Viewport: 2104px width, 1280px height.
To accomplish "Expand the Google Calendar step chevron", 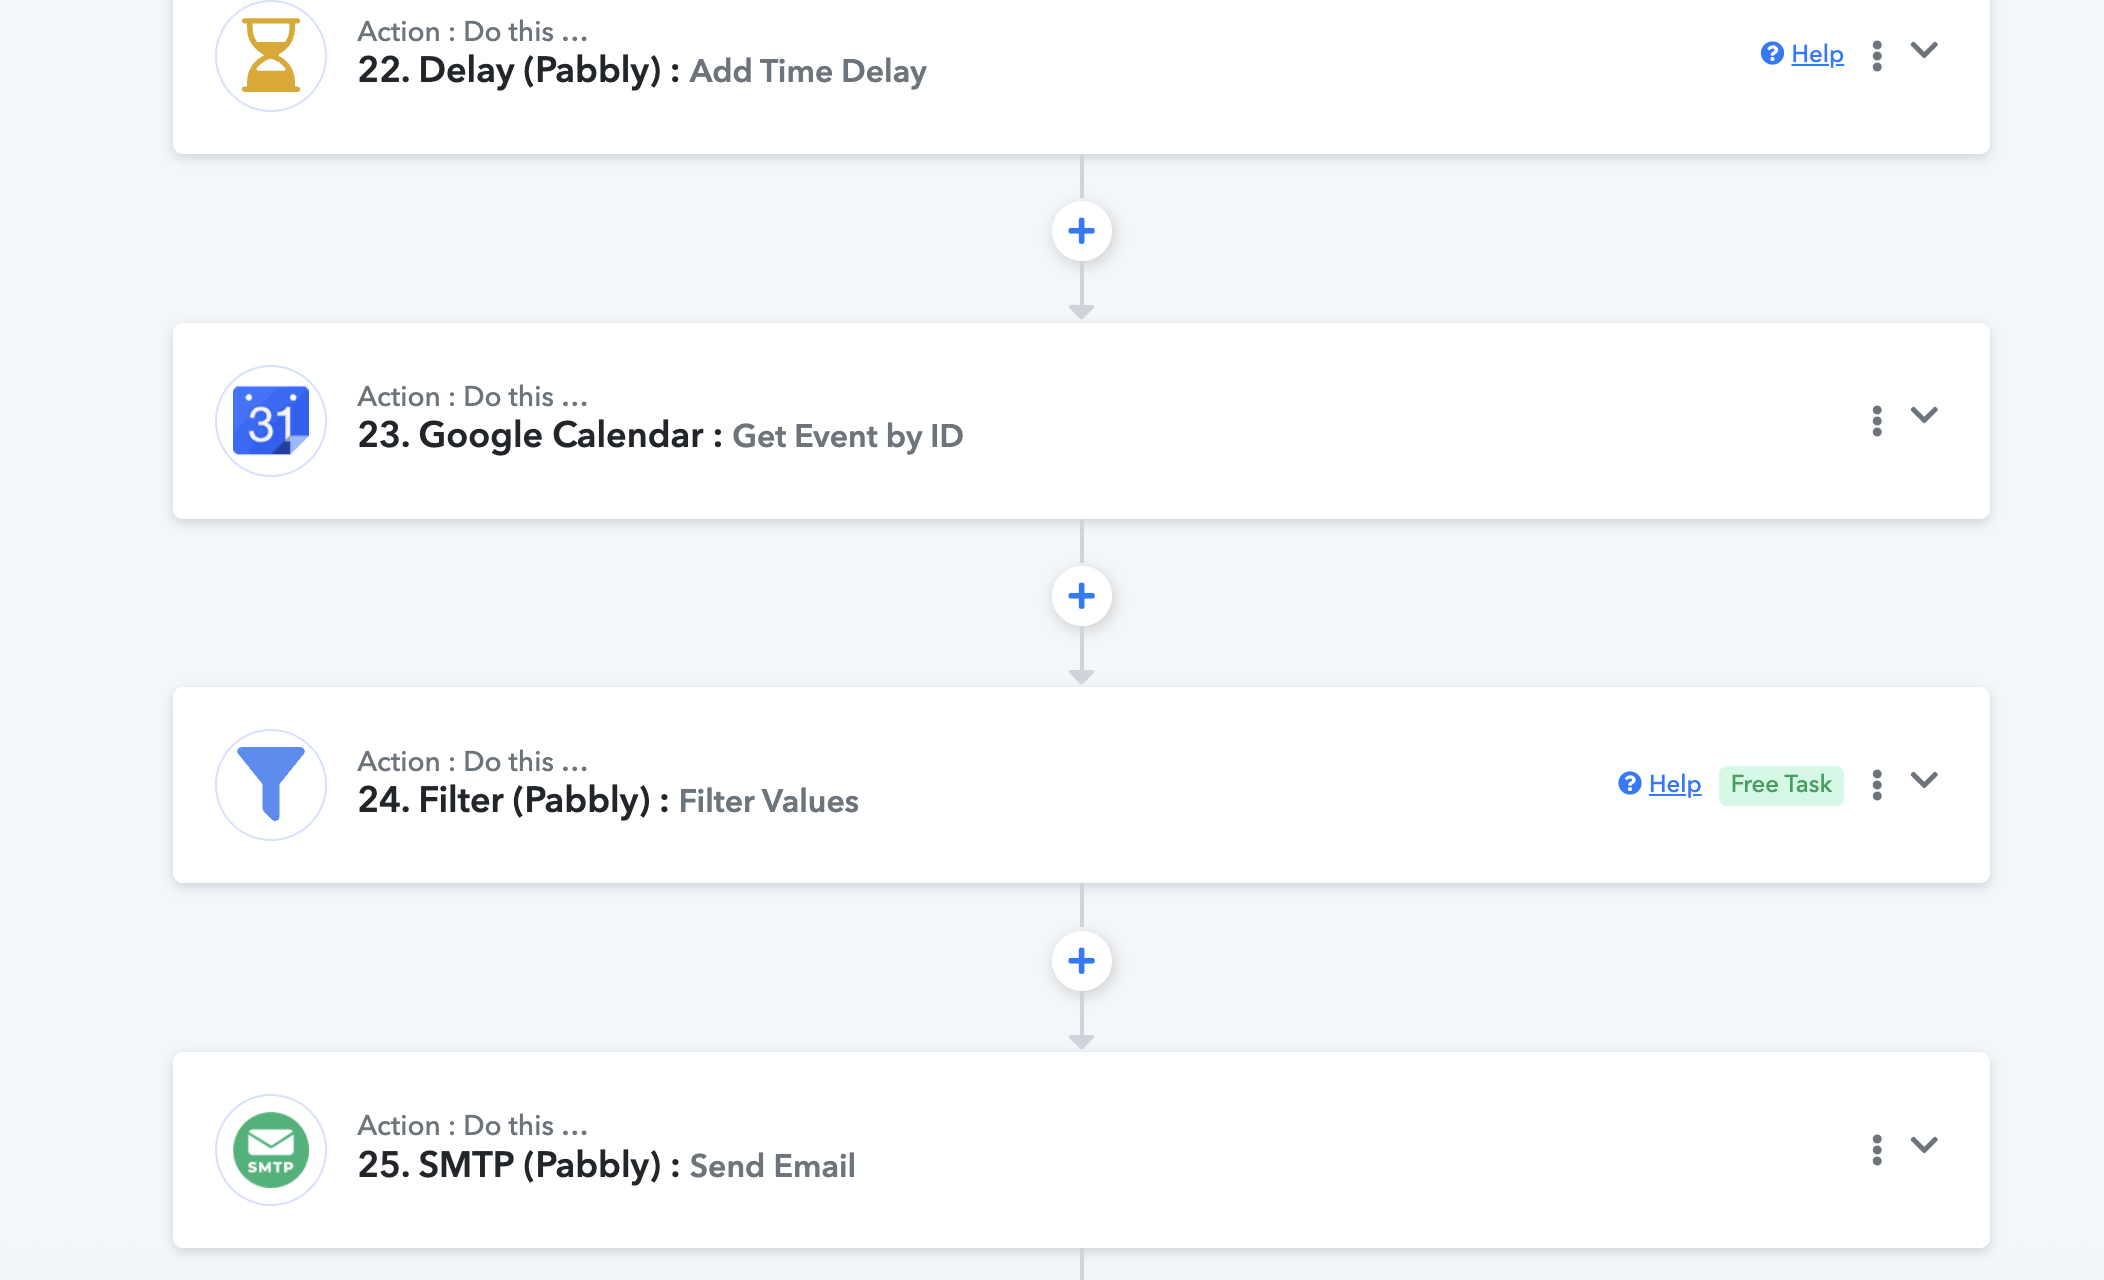I will pyautogui.click(x=1924, y=415).
